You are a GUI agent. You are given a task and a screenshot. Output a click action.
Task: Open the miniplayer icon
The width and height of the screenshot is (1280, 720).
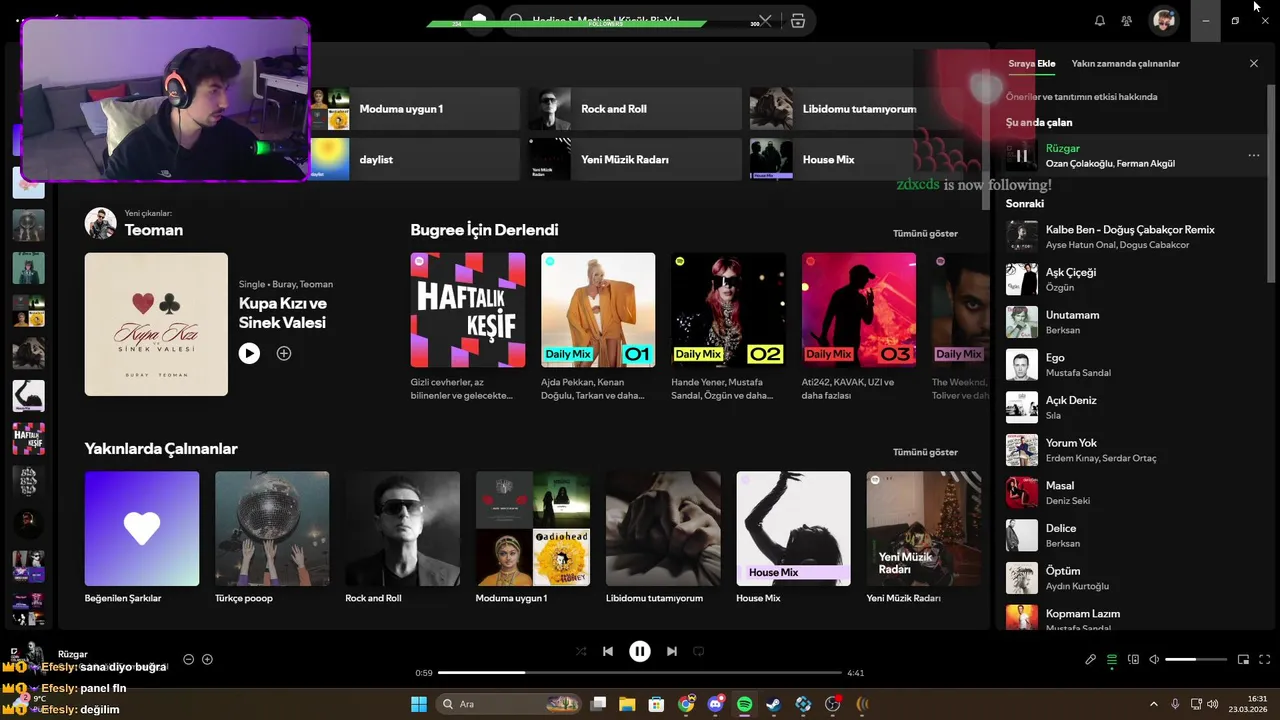tap(1244, 659)
